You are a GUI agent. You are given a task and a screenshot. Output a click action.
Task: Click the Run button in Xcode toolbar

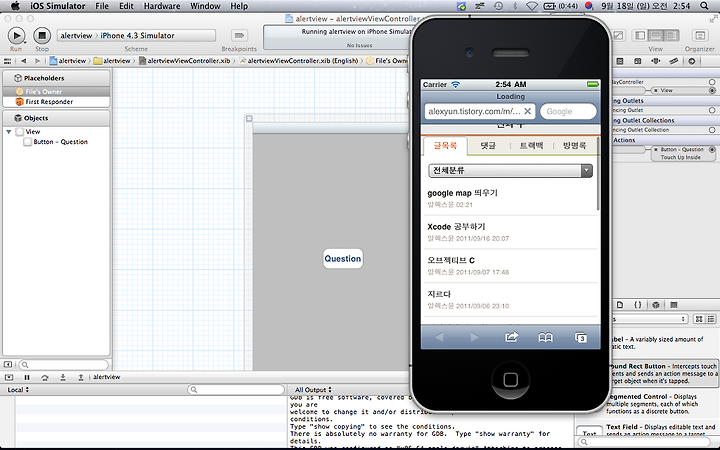(17, 35)
